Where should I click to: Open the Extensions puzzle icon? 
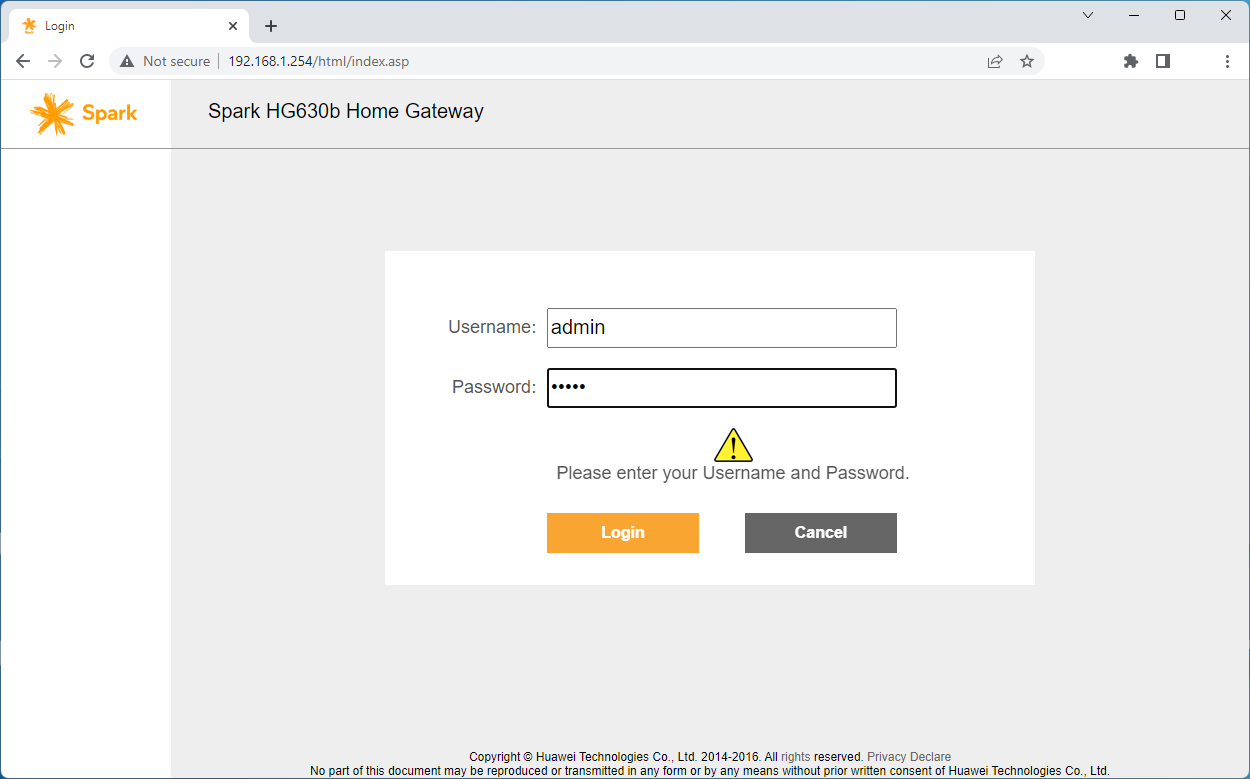(1131, 61)
